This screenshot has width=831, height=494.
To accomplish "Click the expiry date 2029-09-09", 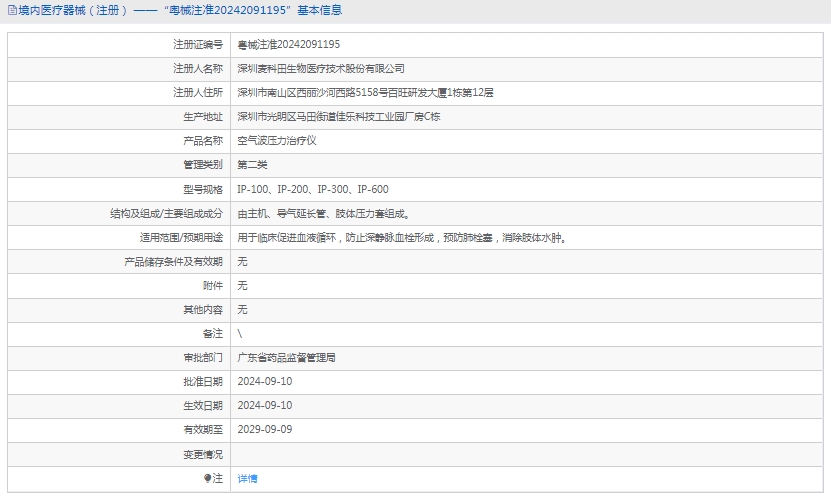I will pos(265,429).
